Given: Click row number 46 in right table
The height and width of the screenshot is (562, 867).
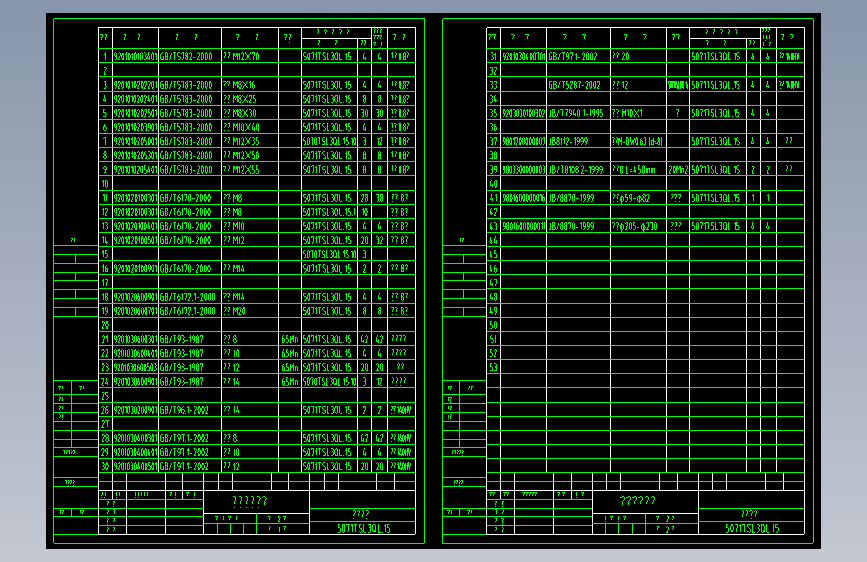Looking at the screenshot, I should (x=493, y=269).
